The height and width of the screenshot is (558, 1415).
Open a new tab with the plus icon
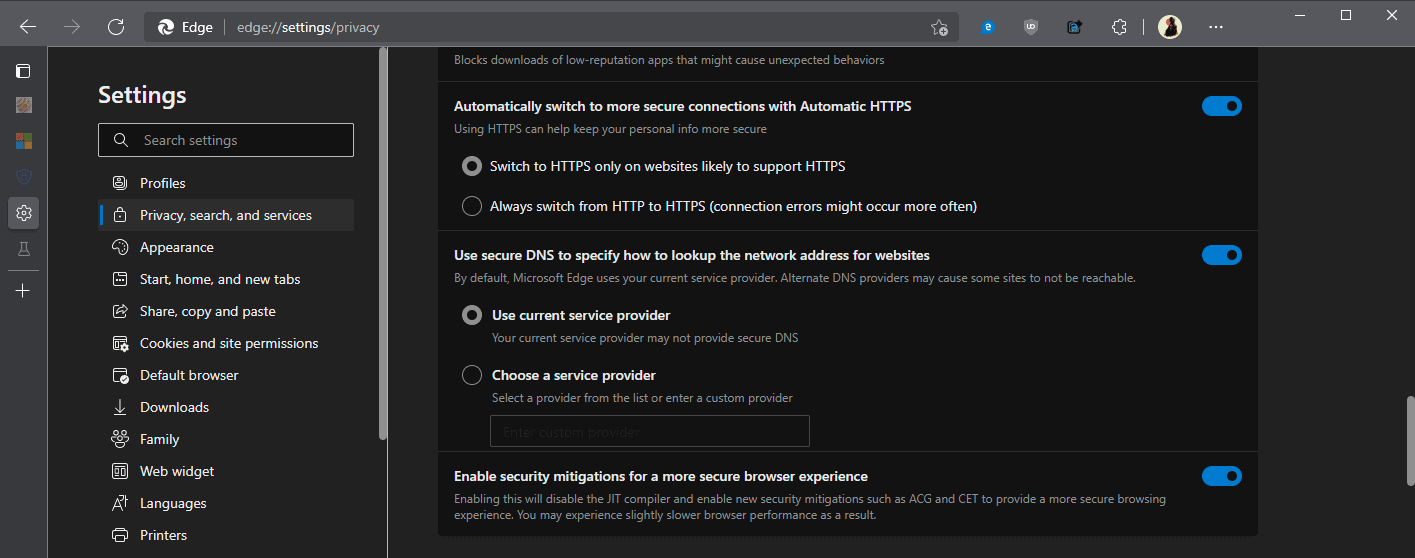24,291
